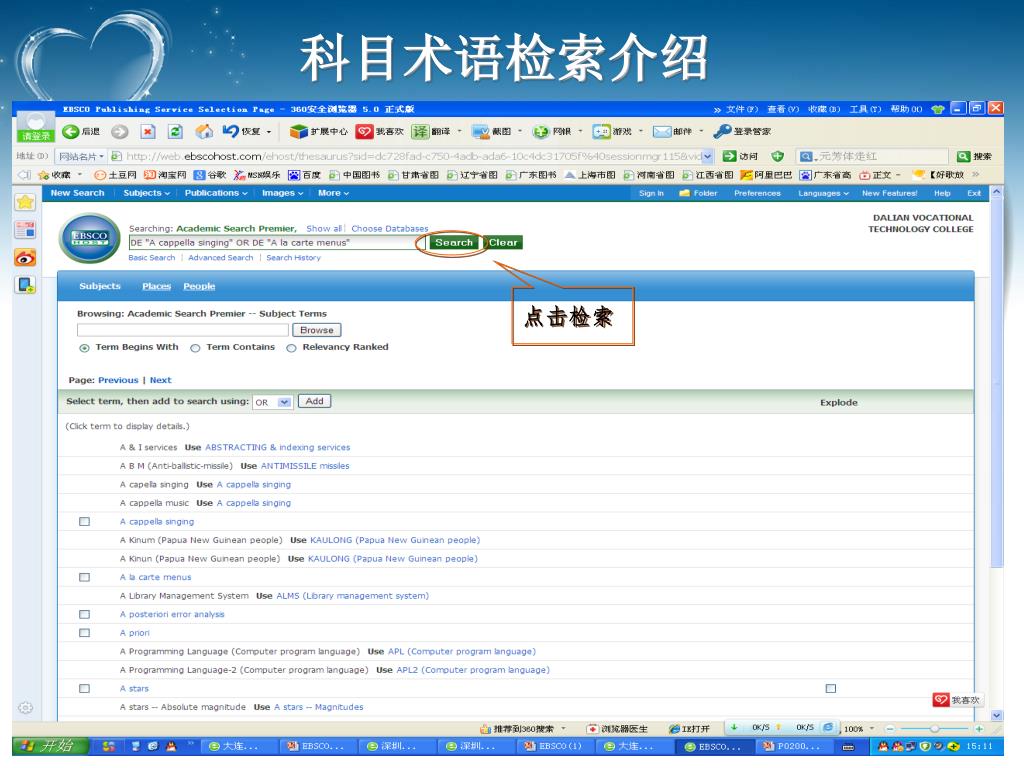Open the mail envelope toolbar icon
Image resolution: width=1024 pixels, height=768 pixels.
tap(662, 132)
